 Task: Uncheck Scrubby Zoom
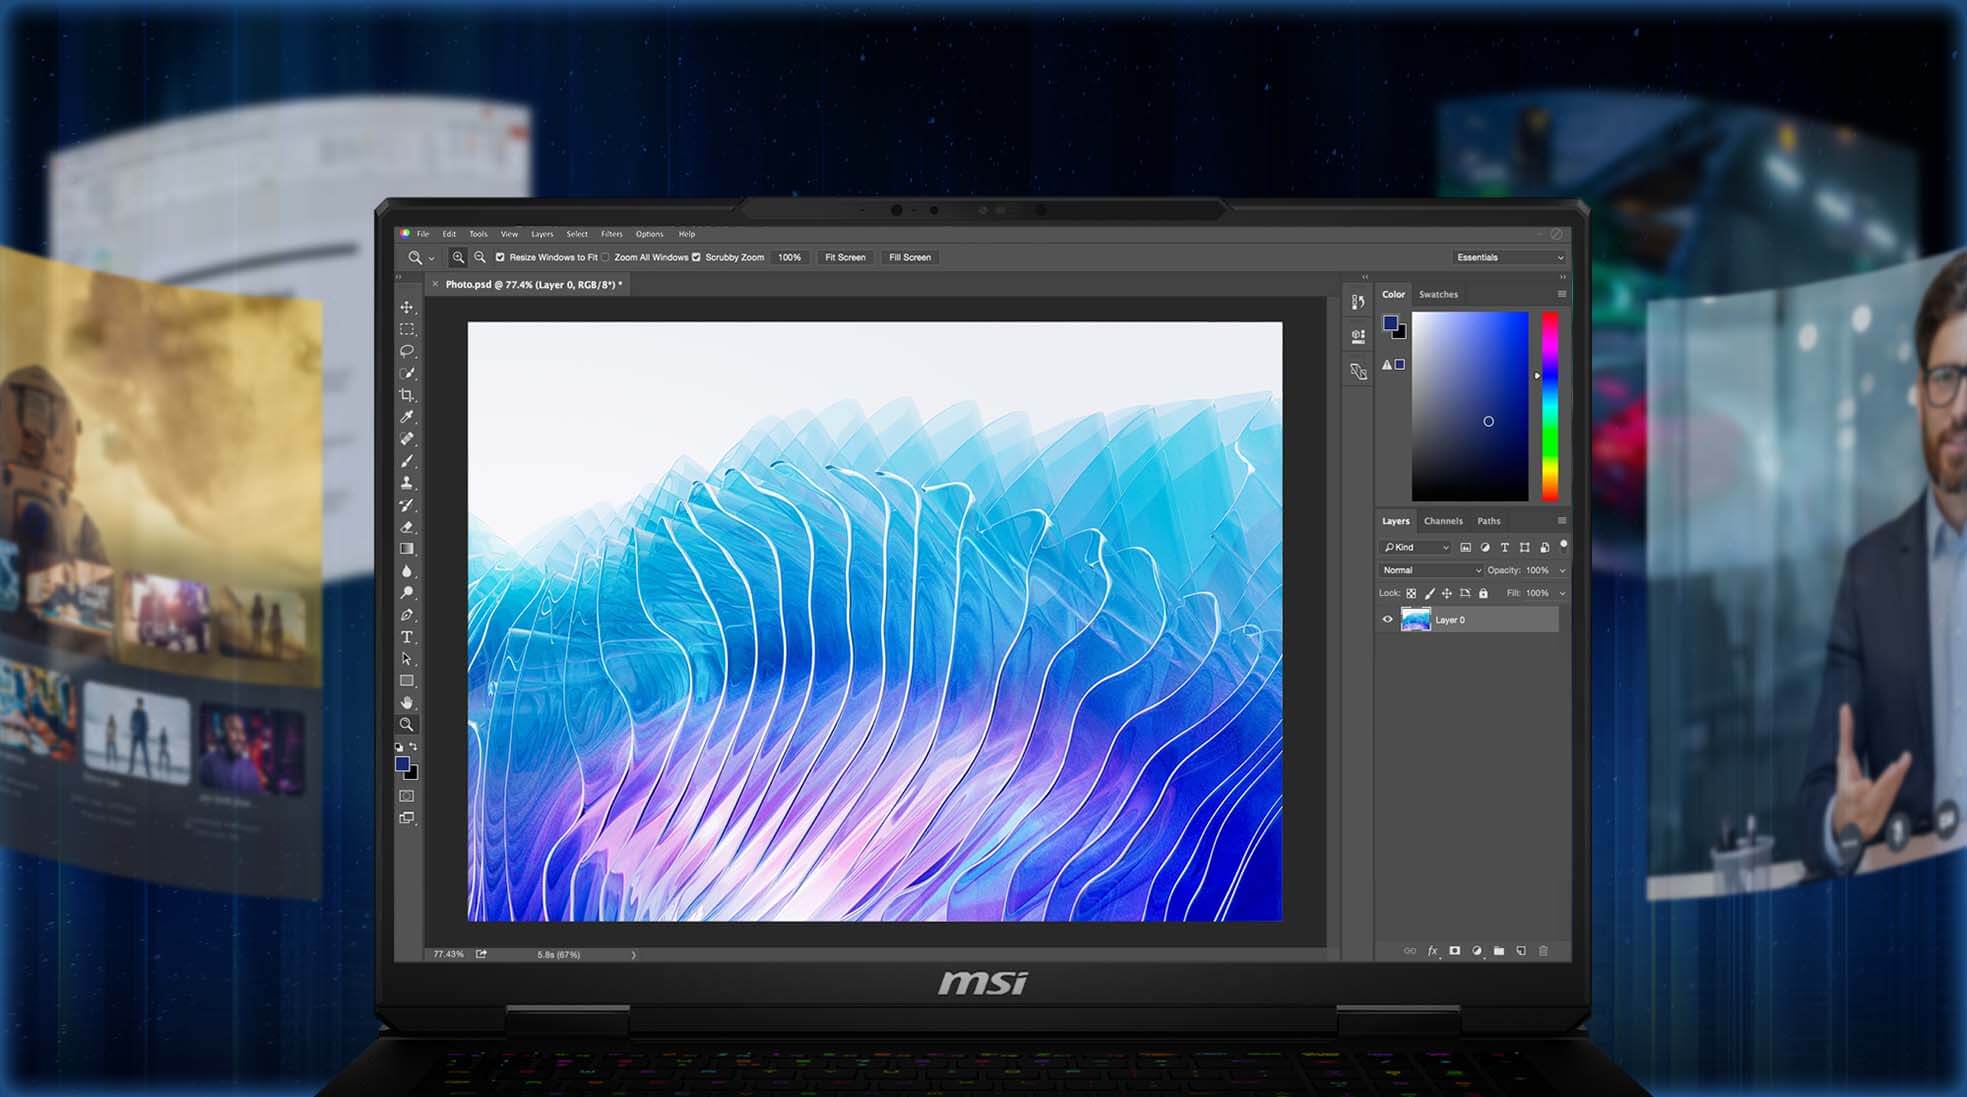pyautogui.click(x=696, y=257)
